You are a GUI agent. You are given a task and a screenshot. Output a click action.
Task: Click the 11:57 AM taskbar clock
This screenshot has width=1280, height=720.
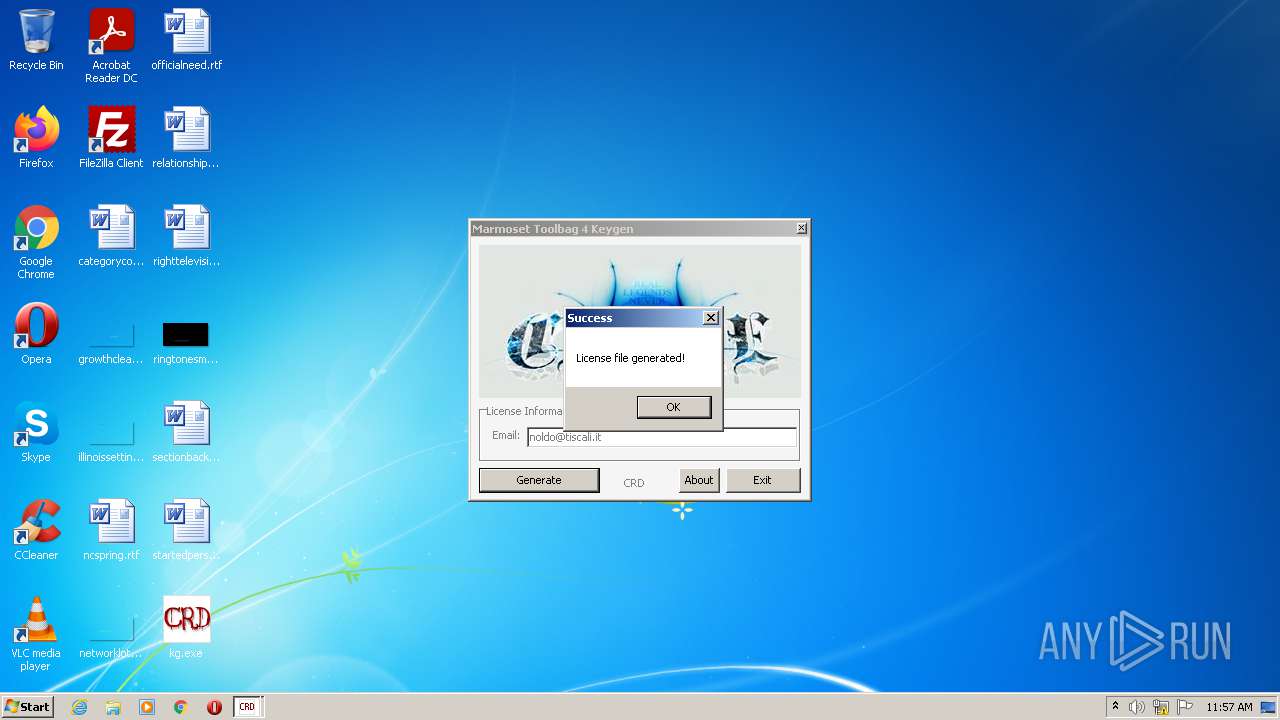1229,707
